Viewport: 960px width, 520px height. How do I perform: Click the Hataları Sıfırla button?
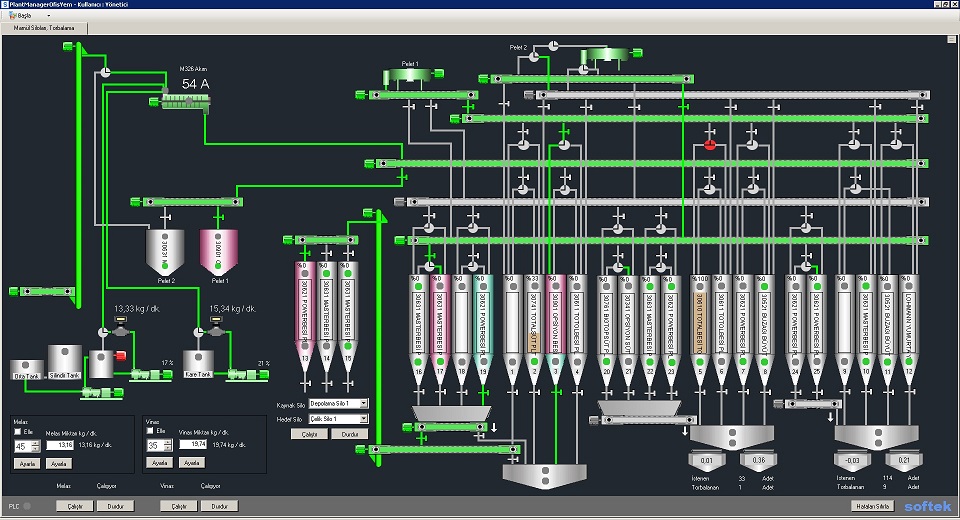(872, 507)
